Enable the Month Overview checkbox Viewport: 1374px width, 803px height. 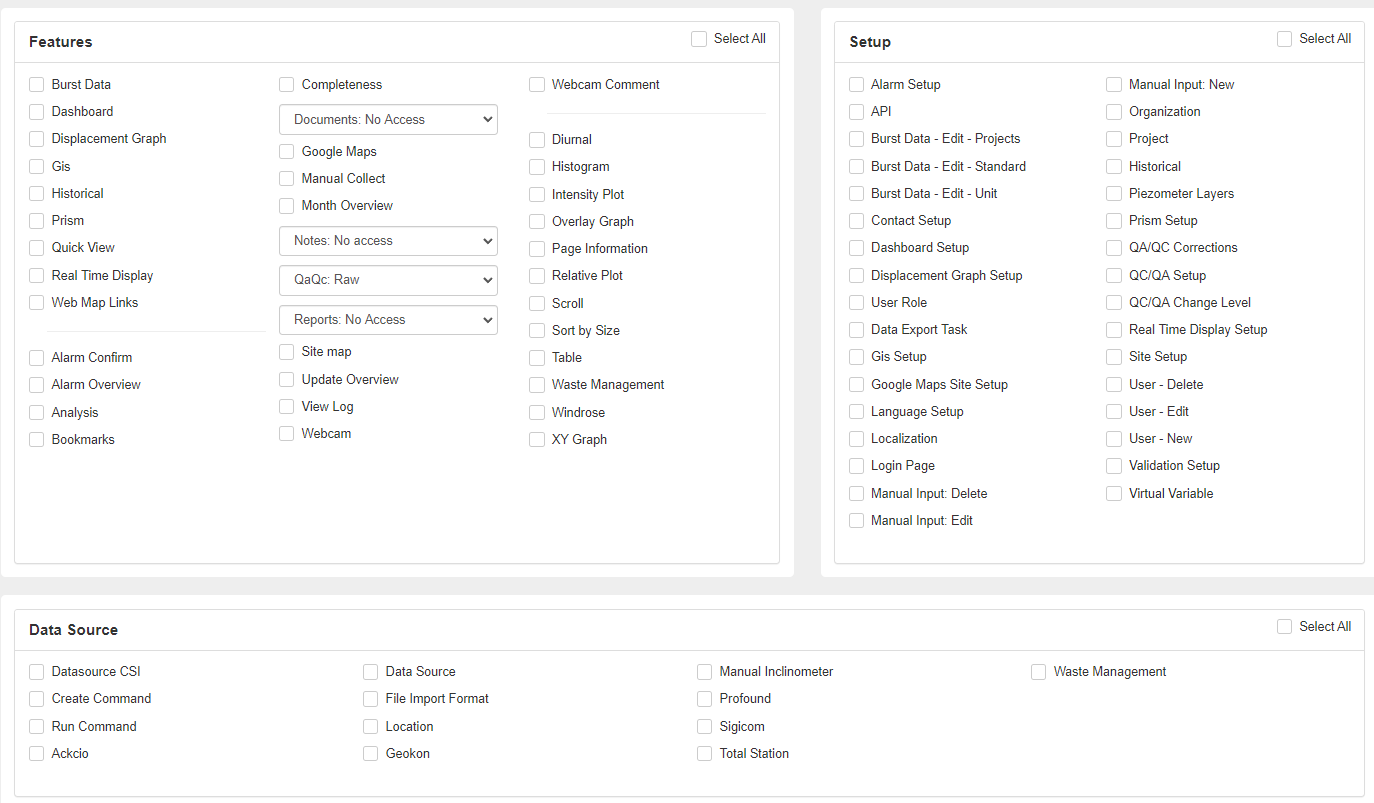coord(287,206)
